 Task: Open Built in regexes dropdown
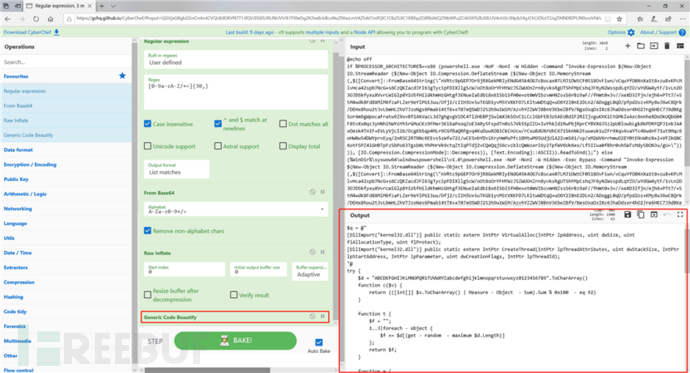click(x=235, y=59)
